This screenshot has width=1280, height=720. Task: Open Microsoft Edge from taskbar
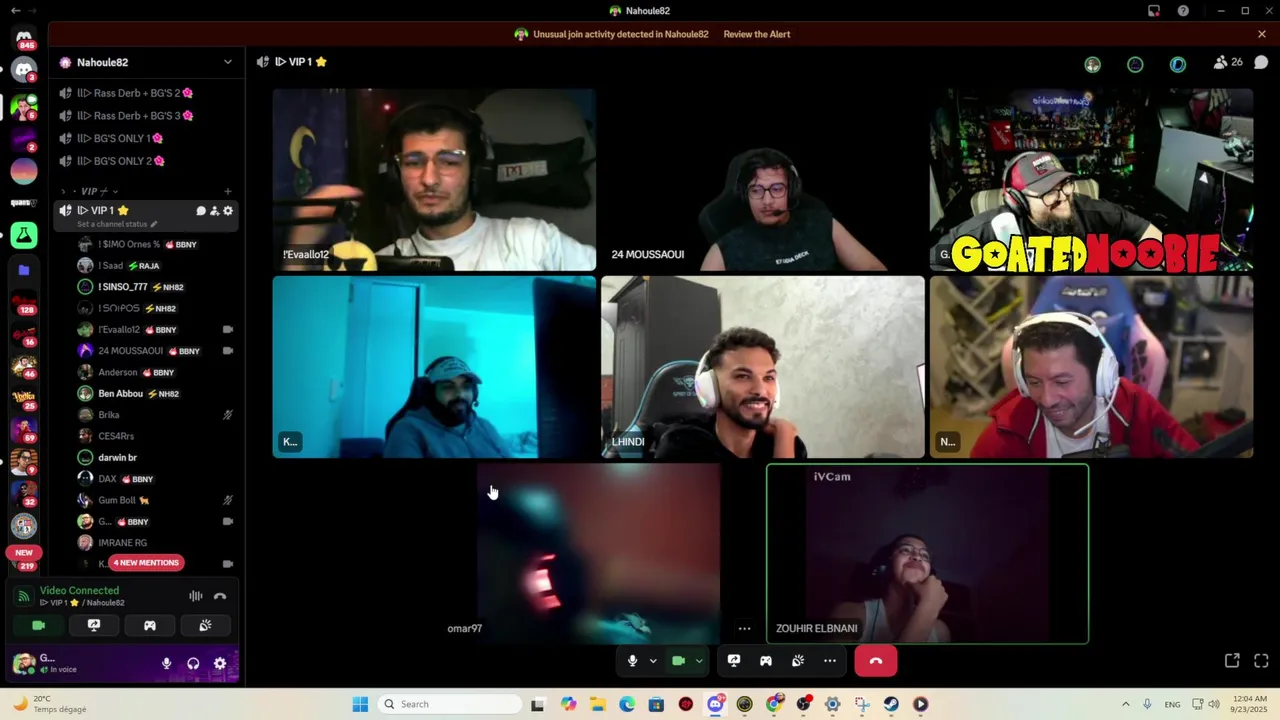(x=627, y=704)
